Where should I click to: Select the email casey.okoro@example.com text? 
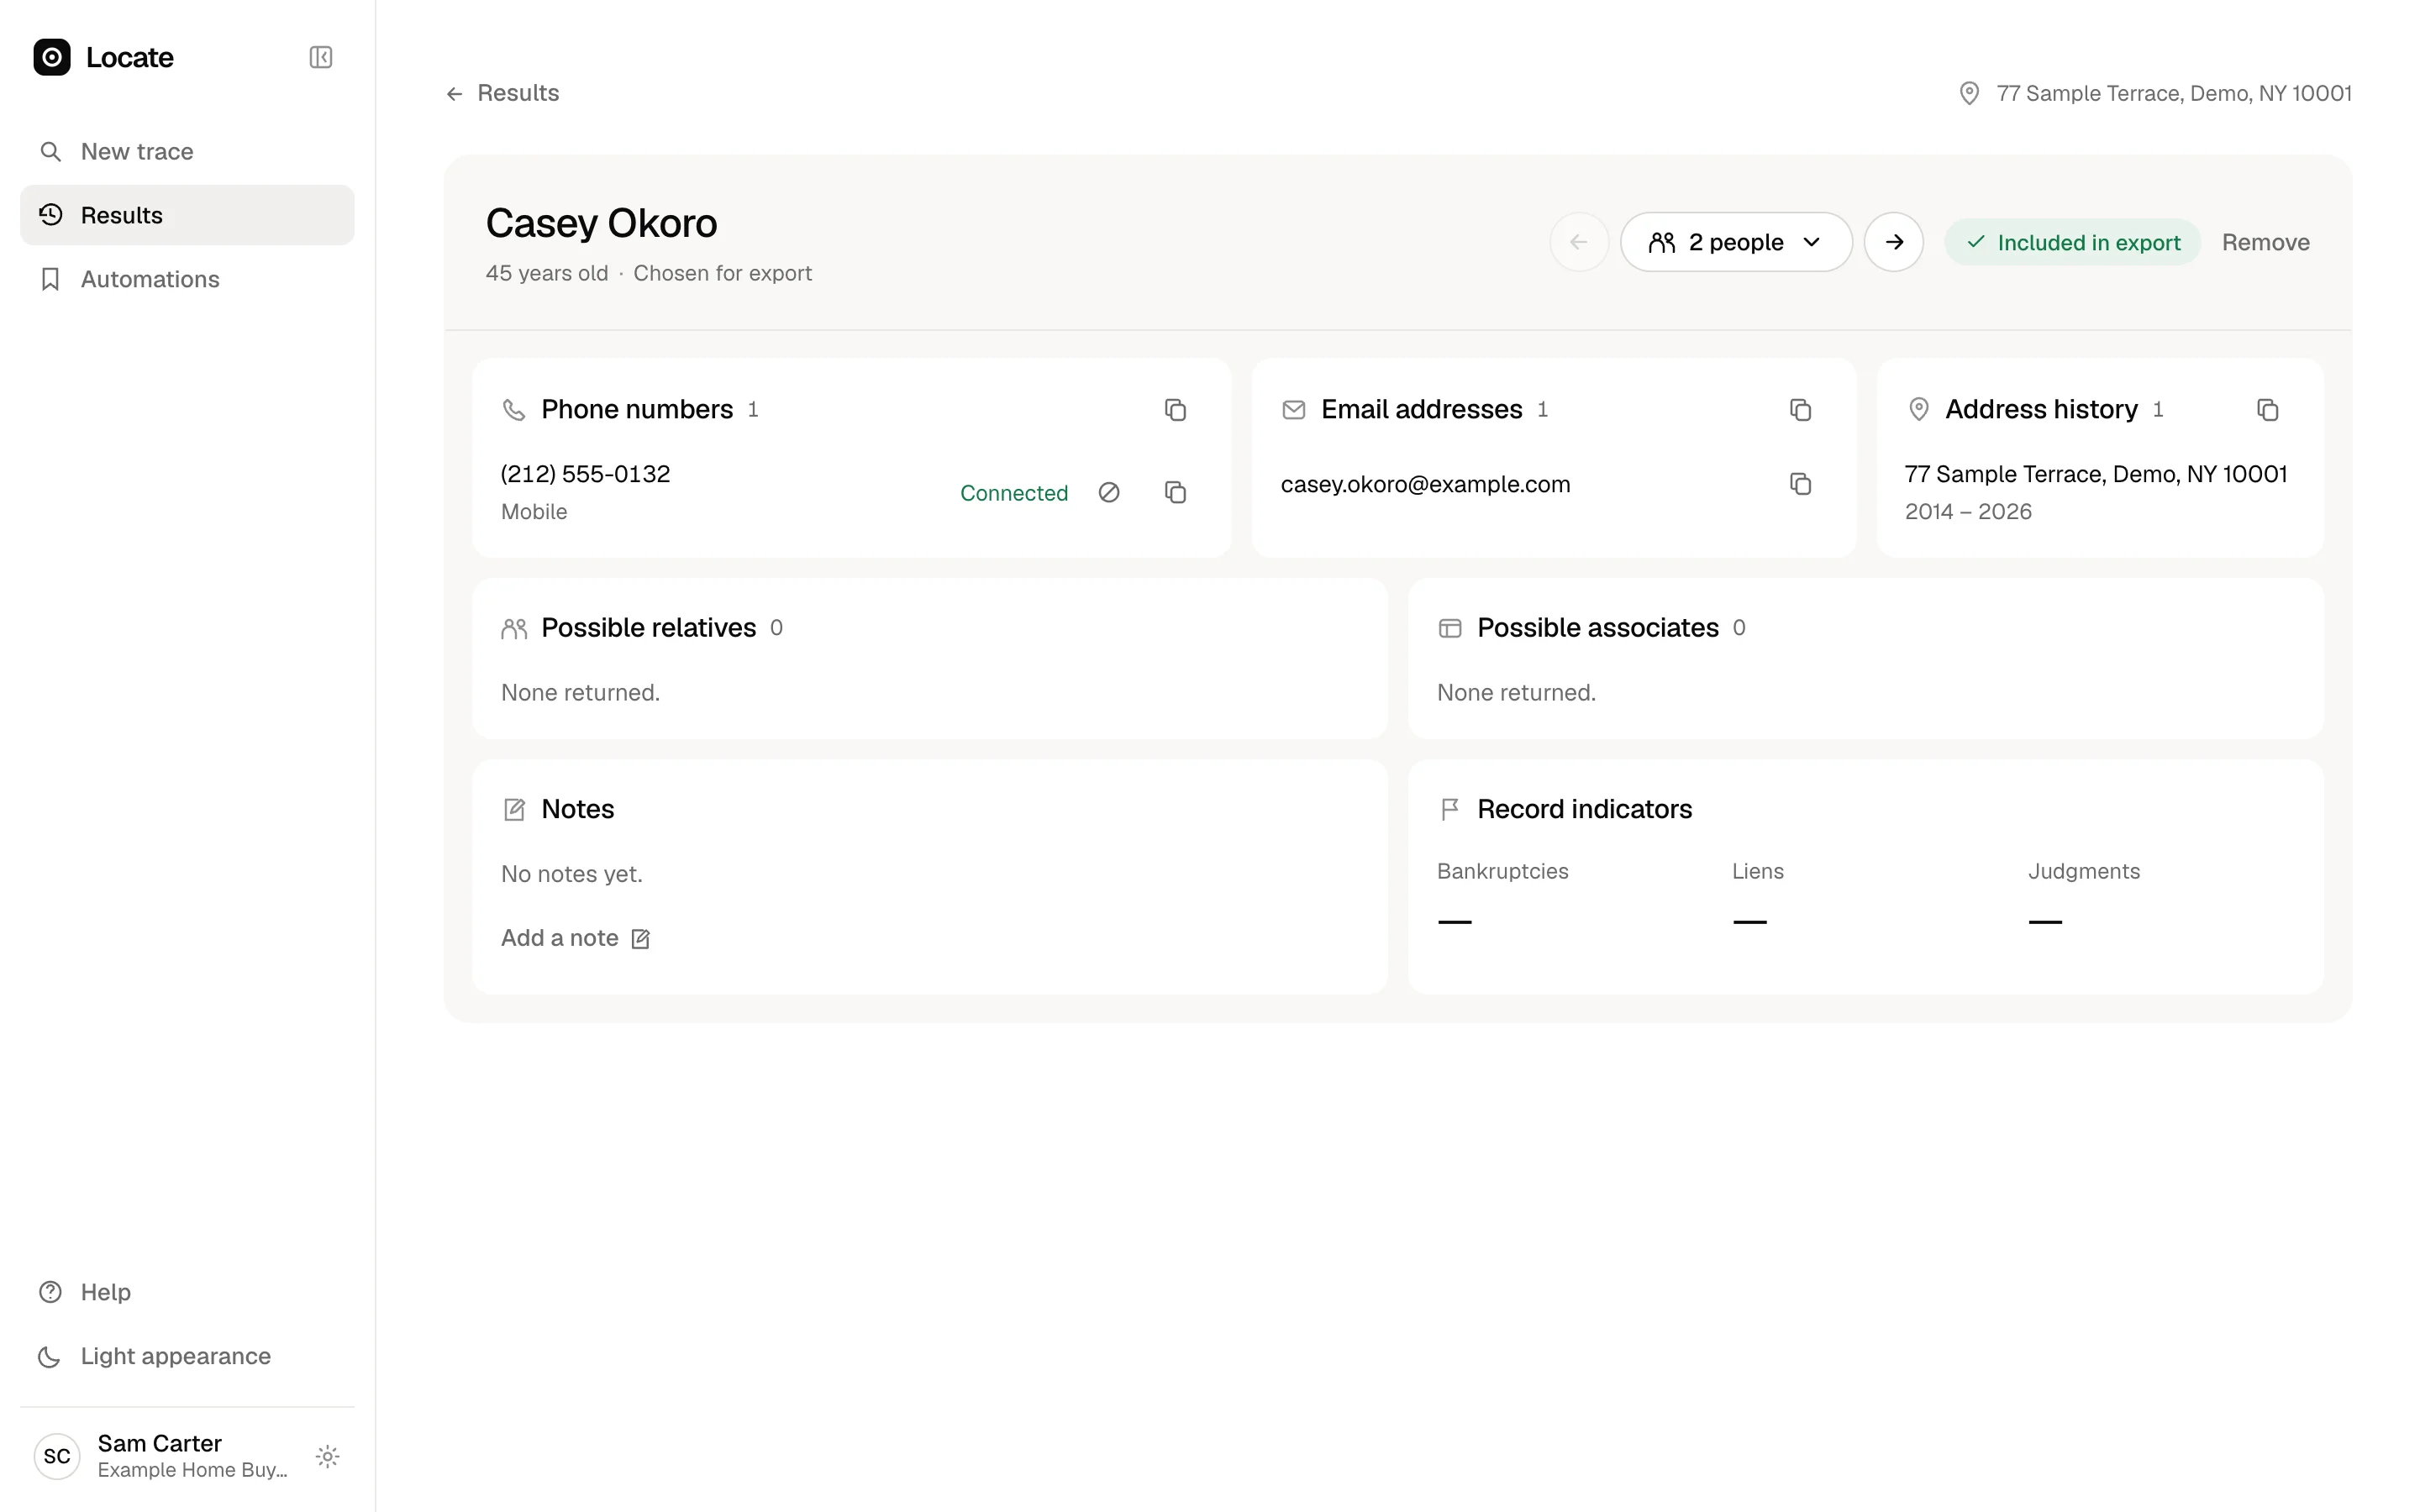(1425, 484)
